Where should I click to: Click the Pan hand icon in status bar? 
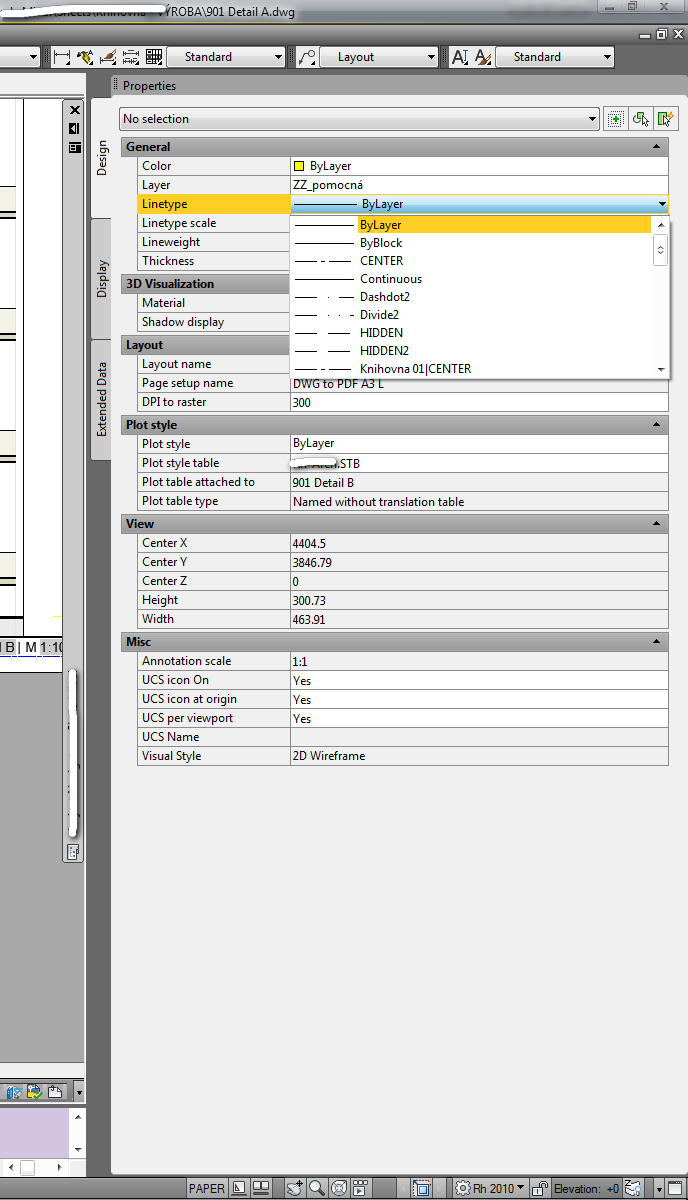tap(295, 1188)
